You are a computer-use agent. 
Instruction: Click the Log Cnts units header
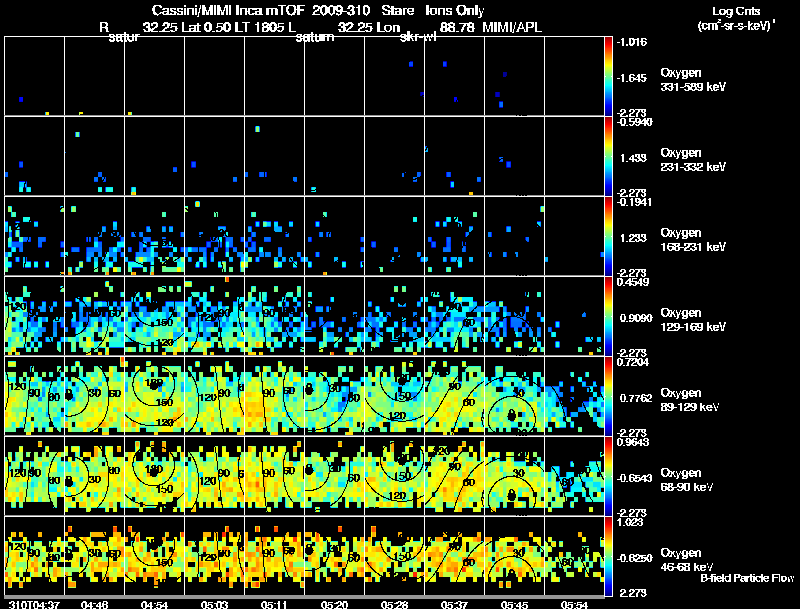(736, 18)
